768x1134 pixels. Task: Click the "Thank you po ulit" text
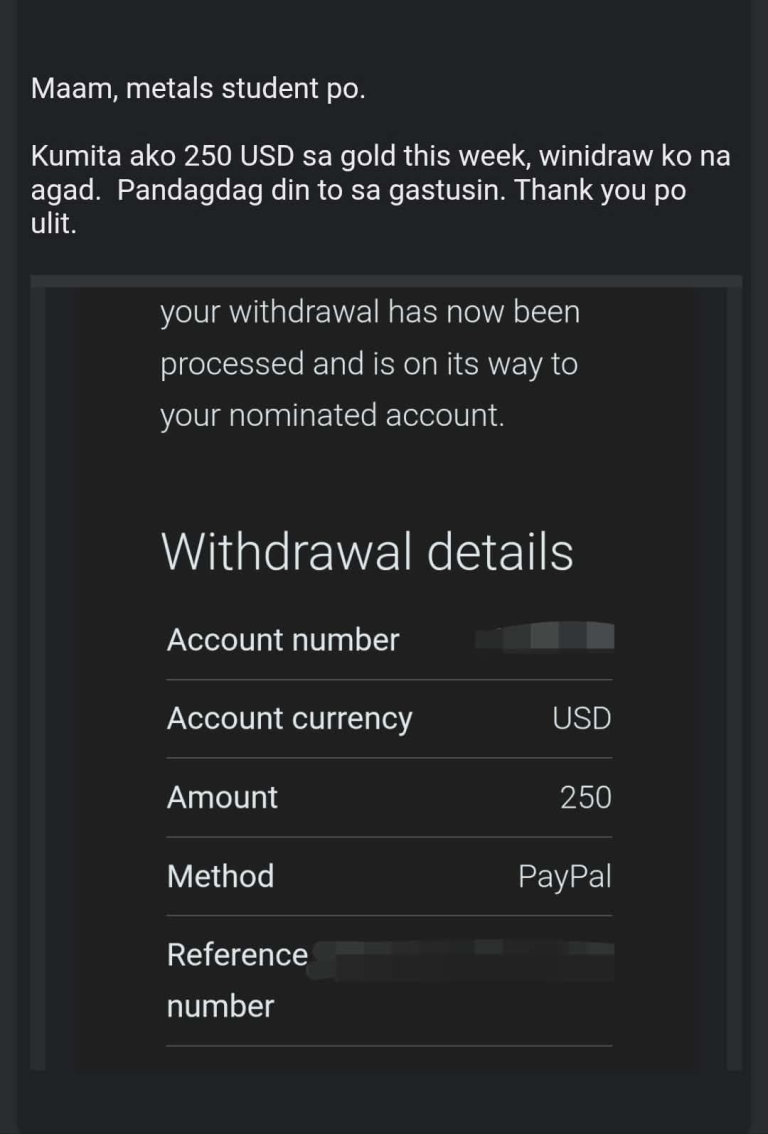point(620,191)
